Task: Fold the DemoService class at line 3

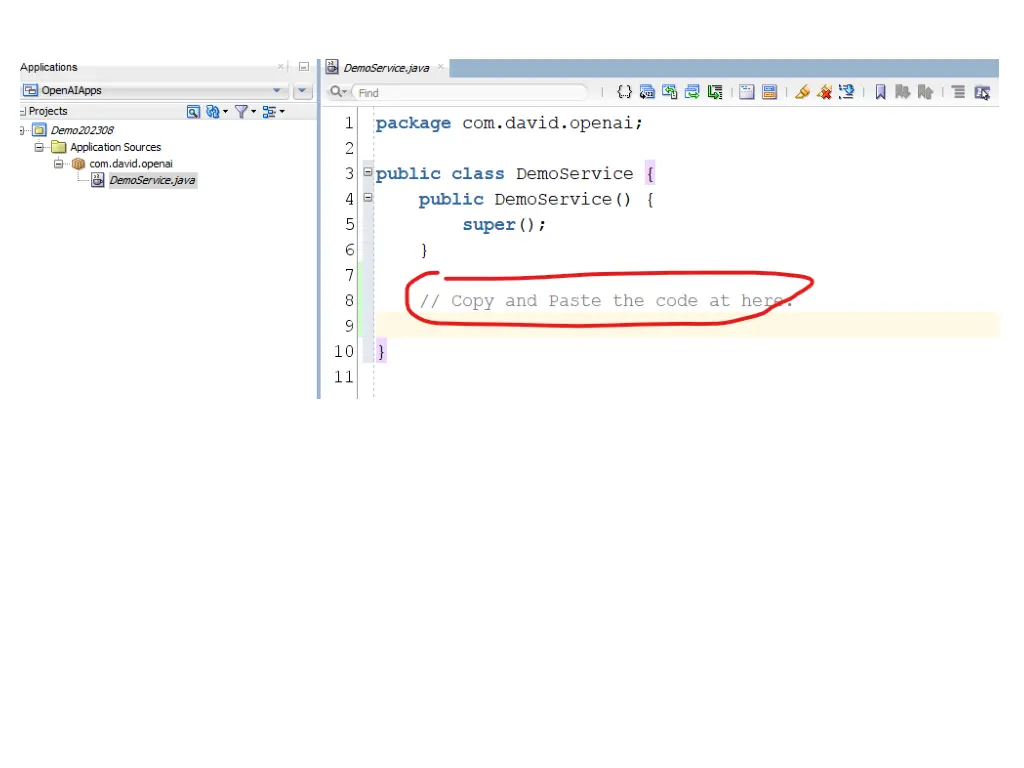Action: click(x=367, y=173)
